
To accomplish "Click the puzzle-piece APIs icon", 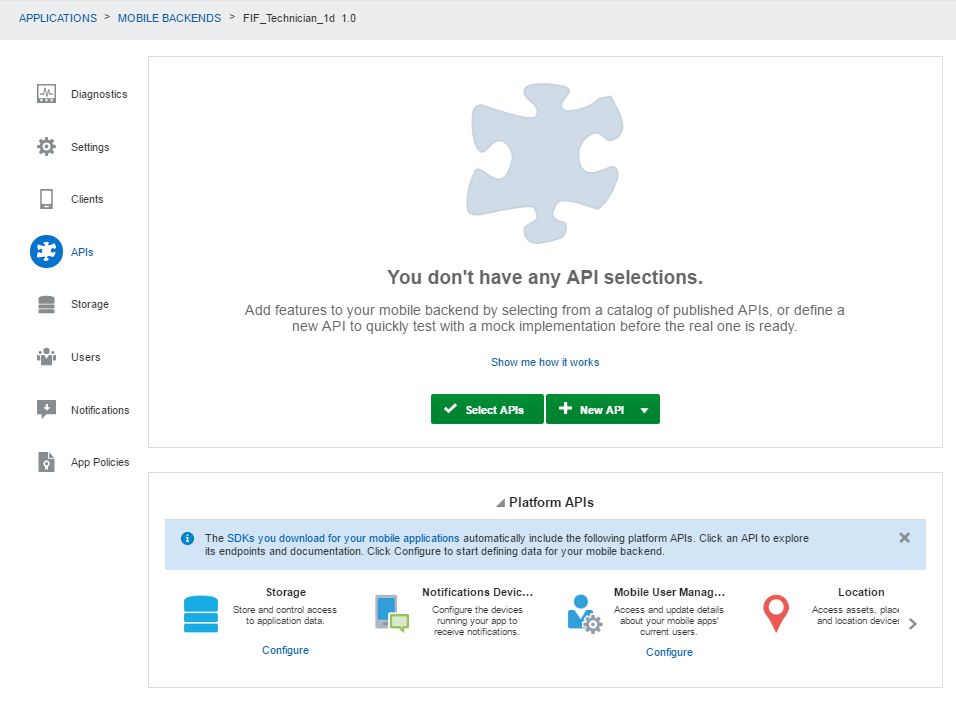I will pyautogui.click(x=46, y=251).
